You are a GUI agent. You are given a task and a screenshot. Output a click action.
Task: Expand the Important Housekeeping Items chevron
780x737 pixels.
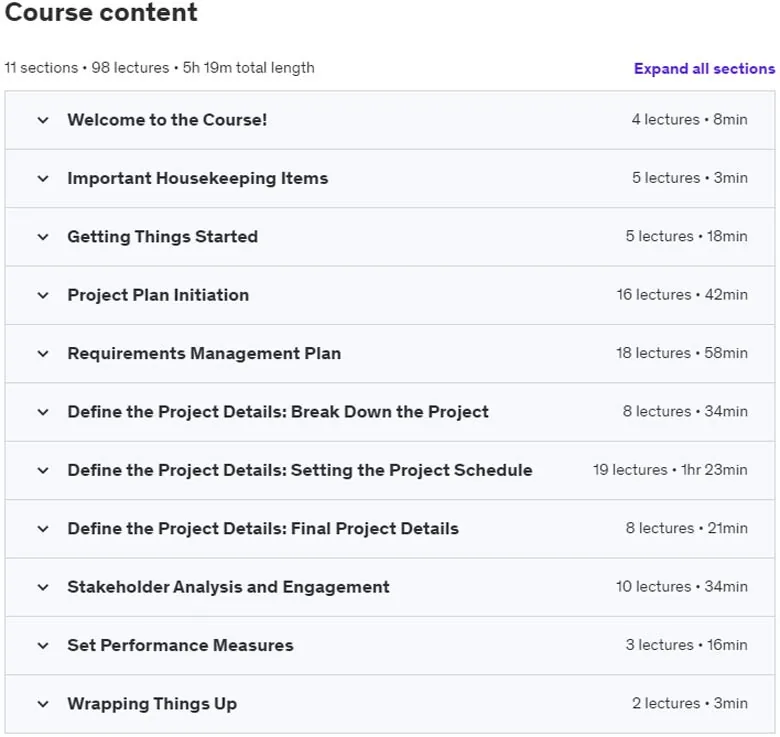coord(43,179)
